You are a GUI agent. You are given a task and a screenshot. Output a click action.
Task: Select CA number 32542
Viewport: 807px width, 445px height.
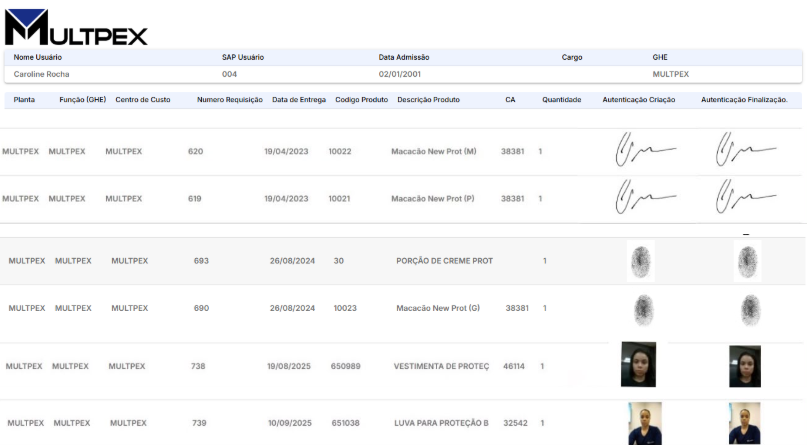point(515,423)
